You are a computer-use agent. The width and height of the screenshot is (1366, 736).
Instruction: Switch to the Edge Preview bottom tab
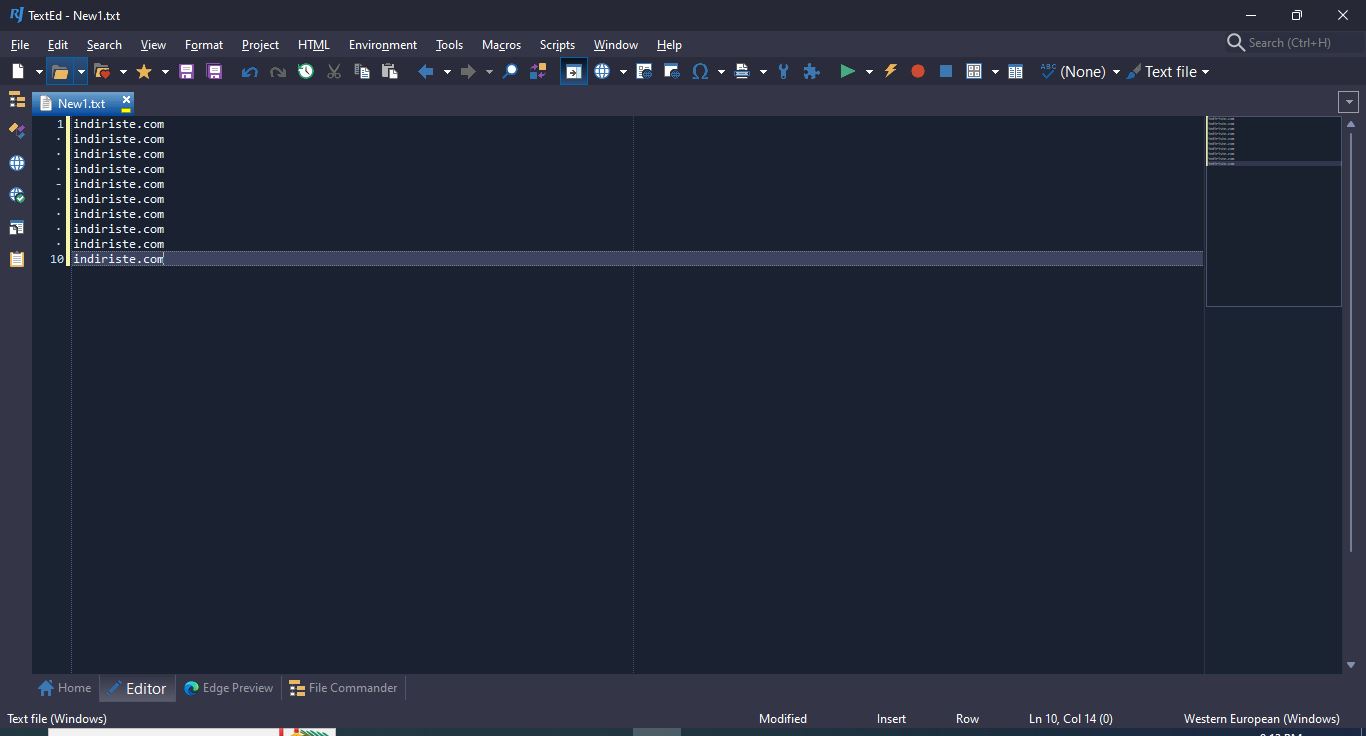click(228, 688)
